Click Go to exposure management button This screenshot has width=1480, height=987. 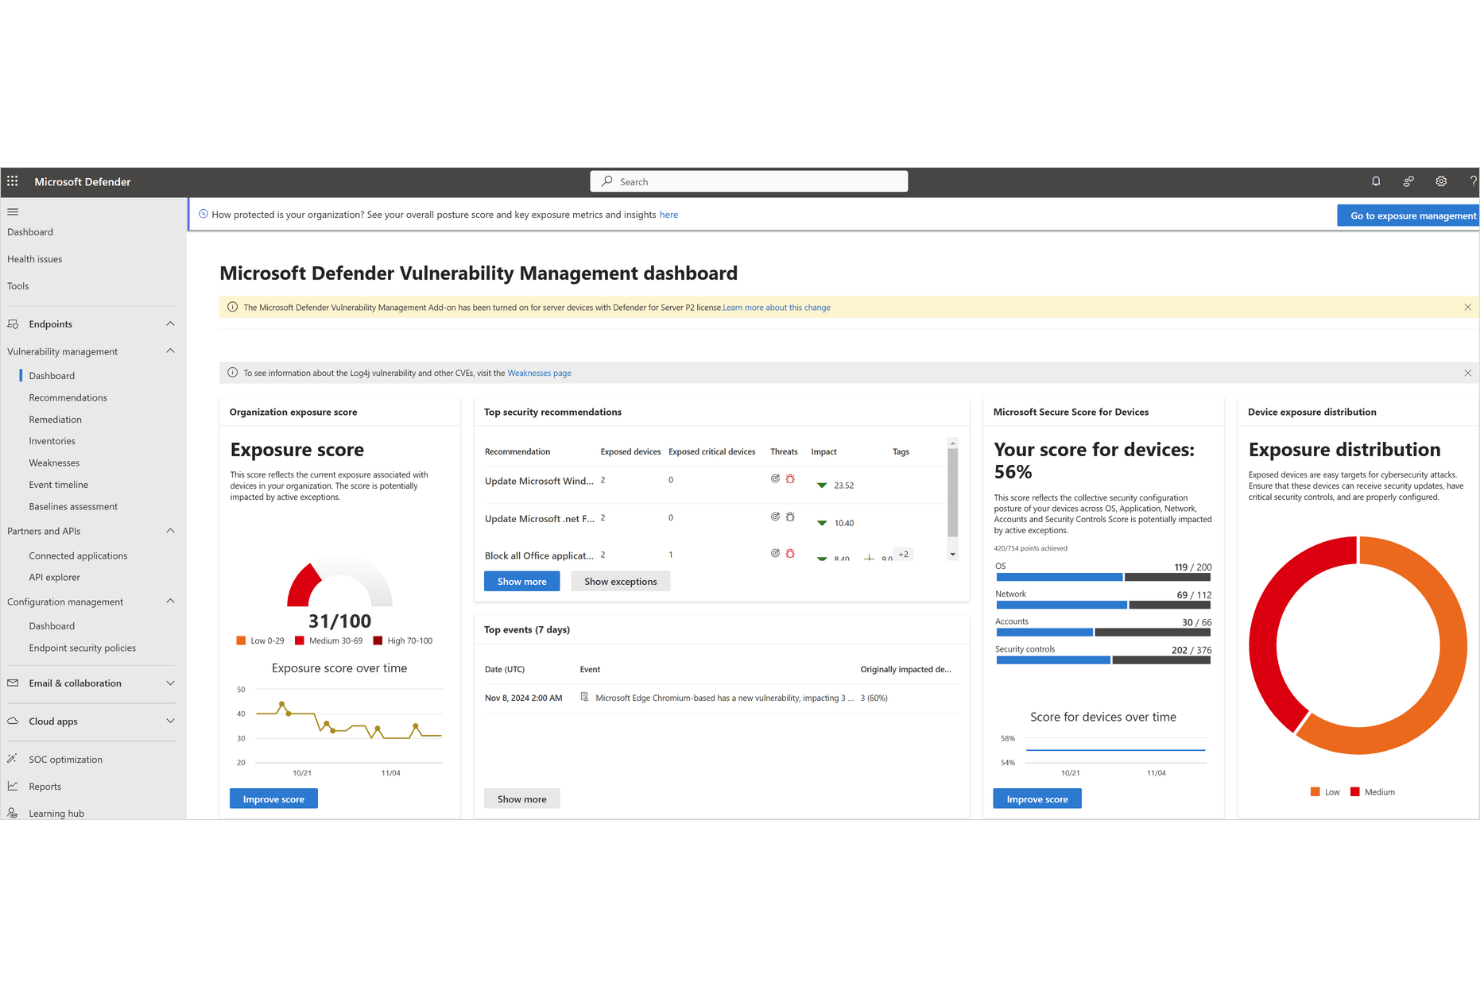[x=1409, y=215]
